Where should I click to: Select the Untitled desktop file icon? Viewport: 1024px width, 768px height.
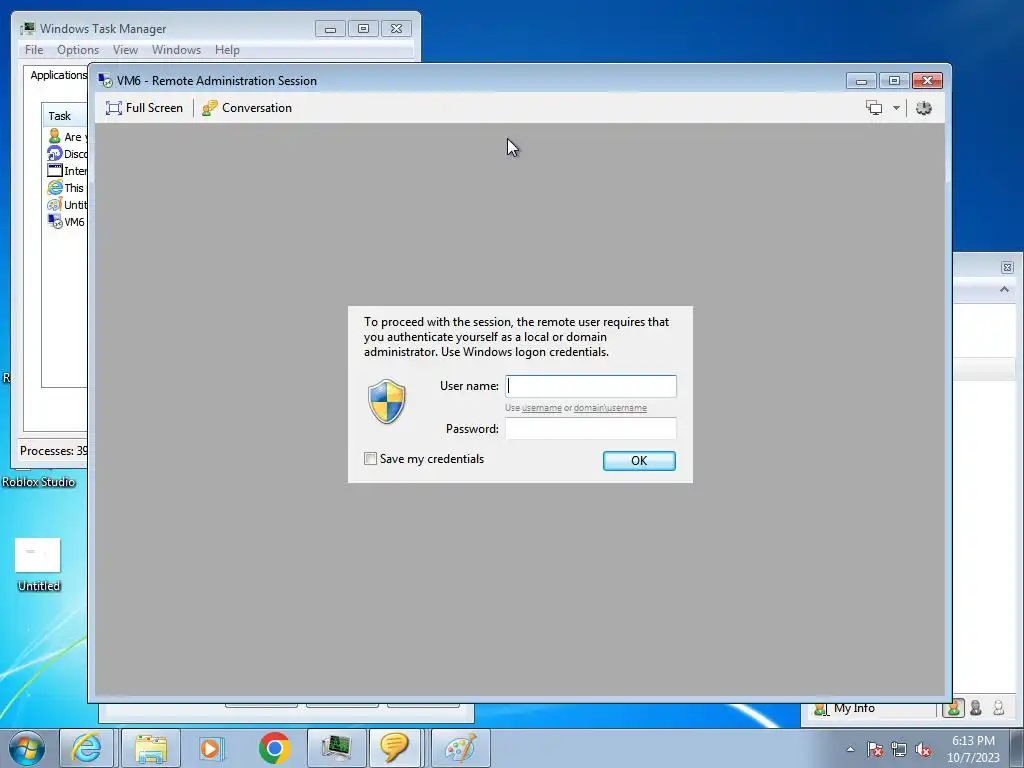38,564
